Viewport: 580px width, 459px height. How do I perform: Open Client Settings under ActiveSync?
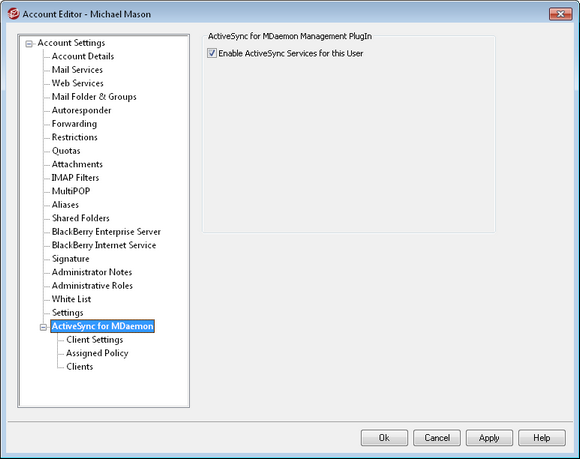[95, 340]
